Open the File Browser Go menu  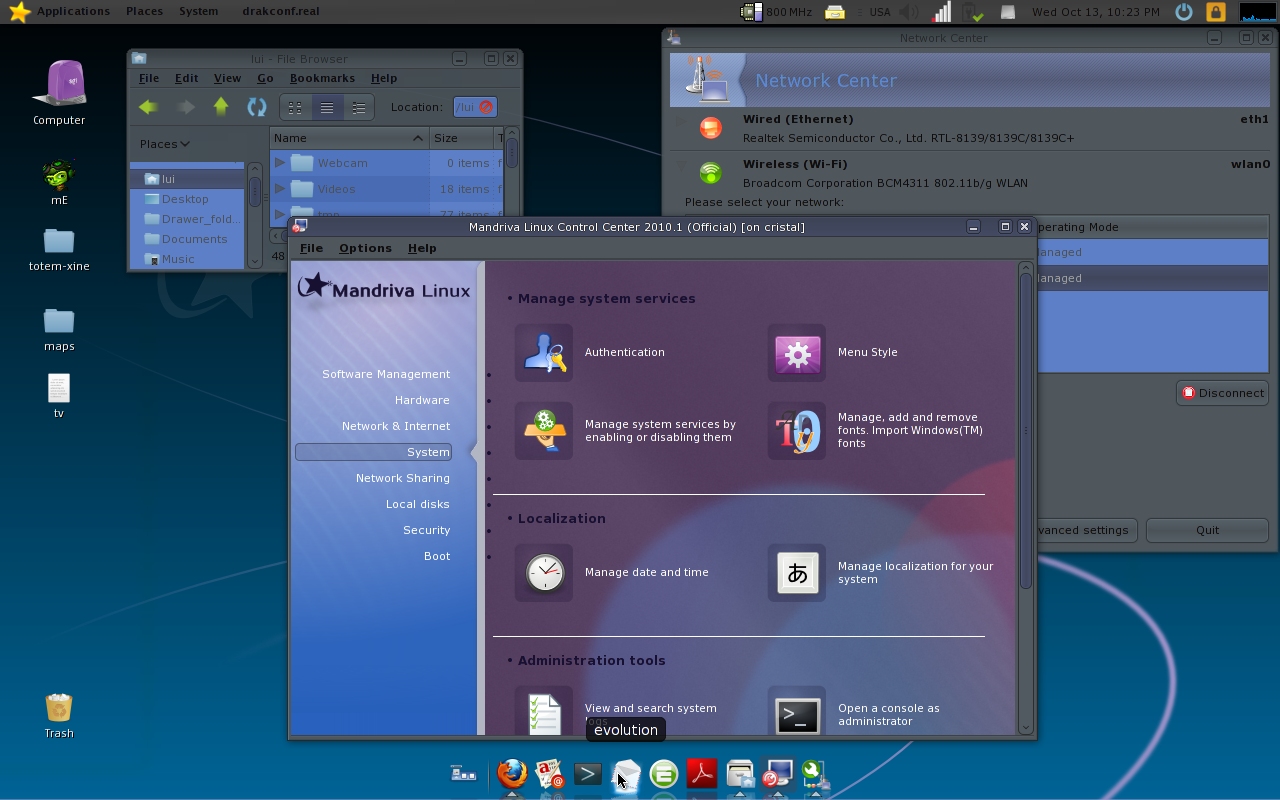[x=265, y=78]
